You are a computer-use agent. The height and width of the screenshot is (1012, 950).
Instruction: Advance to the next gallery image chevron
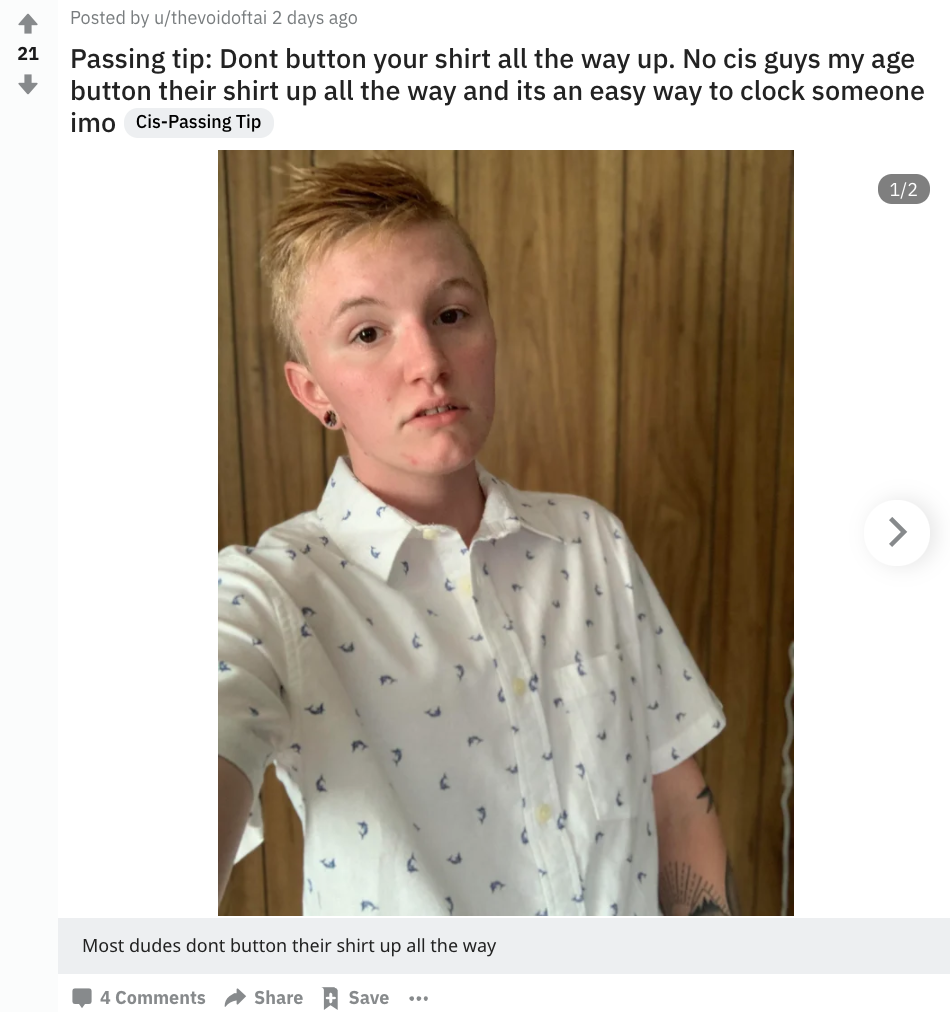click(x=896, y=532)
